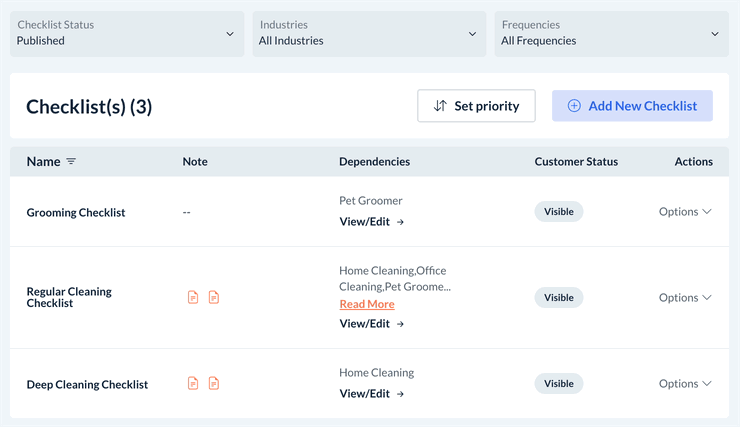This screenshot has width=740, height=427.
Task: Click first note icon for Regular Cleaning Checklist
Action: [x=193, y=297]
